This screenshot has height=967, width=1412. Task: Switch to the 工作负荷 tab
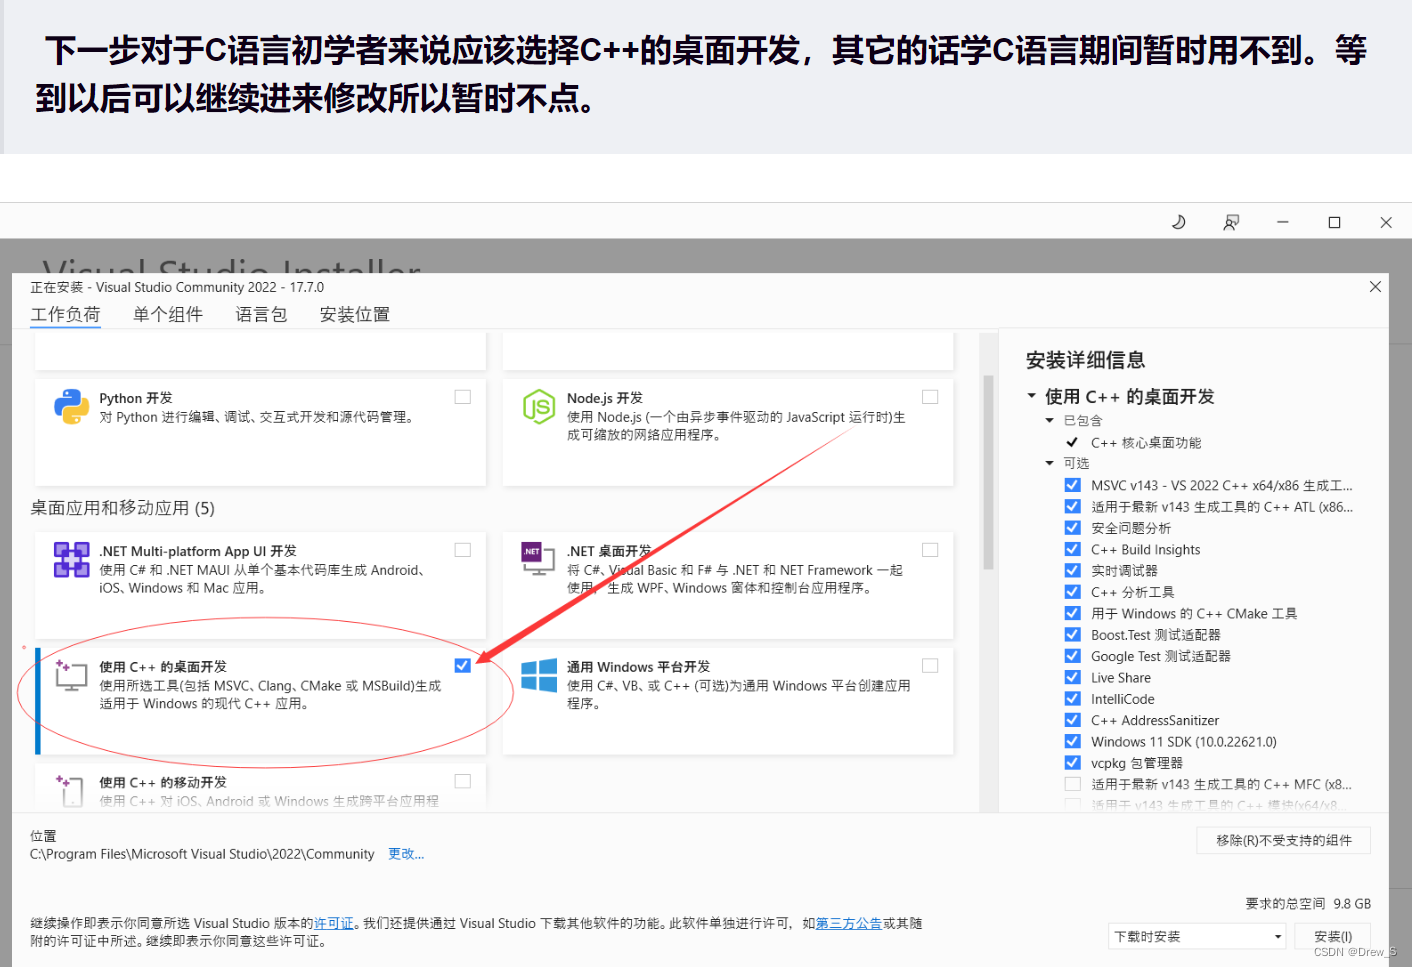pos(65,314)
